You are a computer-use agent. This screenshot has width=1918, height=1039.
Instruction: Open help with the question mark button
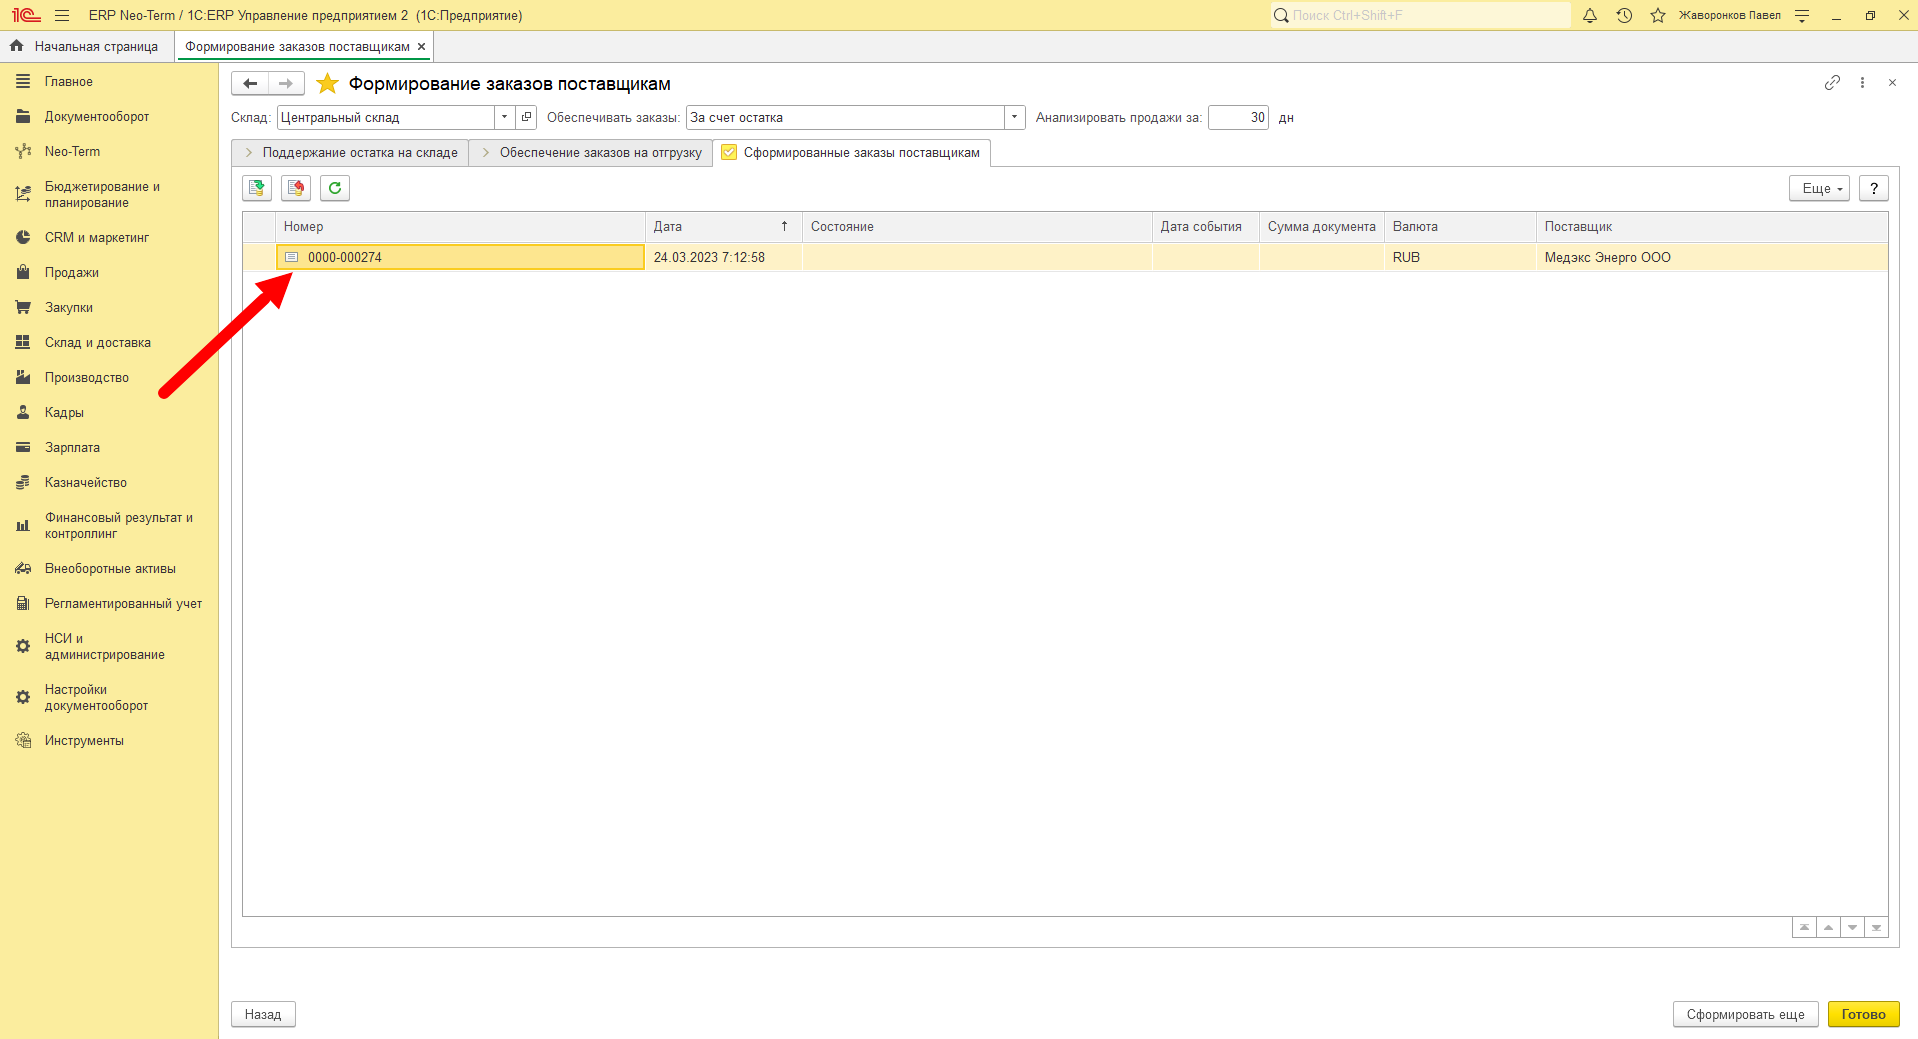point(1874,188)
